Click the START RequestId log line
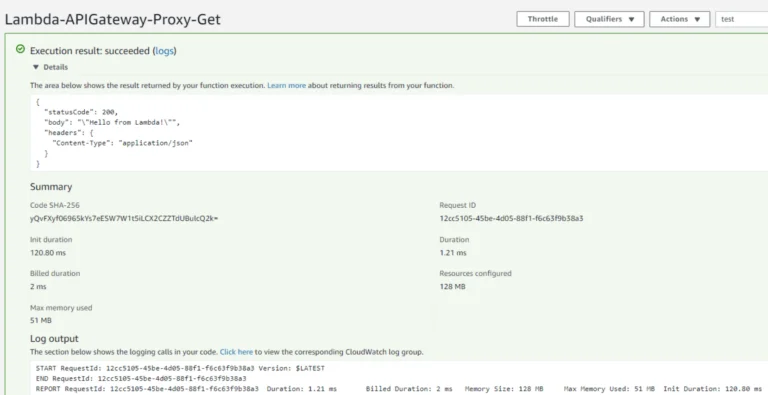Image resolution: width=768 pixels, height=395 pixels. tap(180, 368)
